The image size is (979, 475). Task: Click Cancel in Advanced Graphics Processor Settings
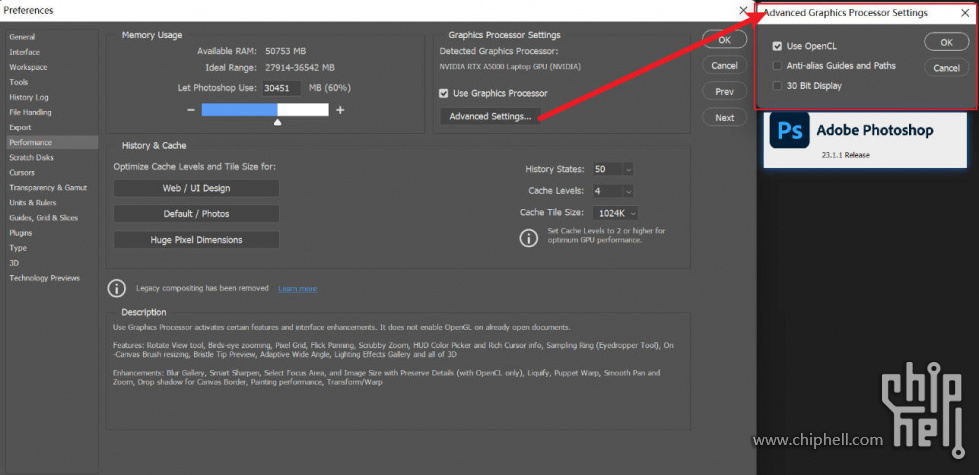pos(947,68)
